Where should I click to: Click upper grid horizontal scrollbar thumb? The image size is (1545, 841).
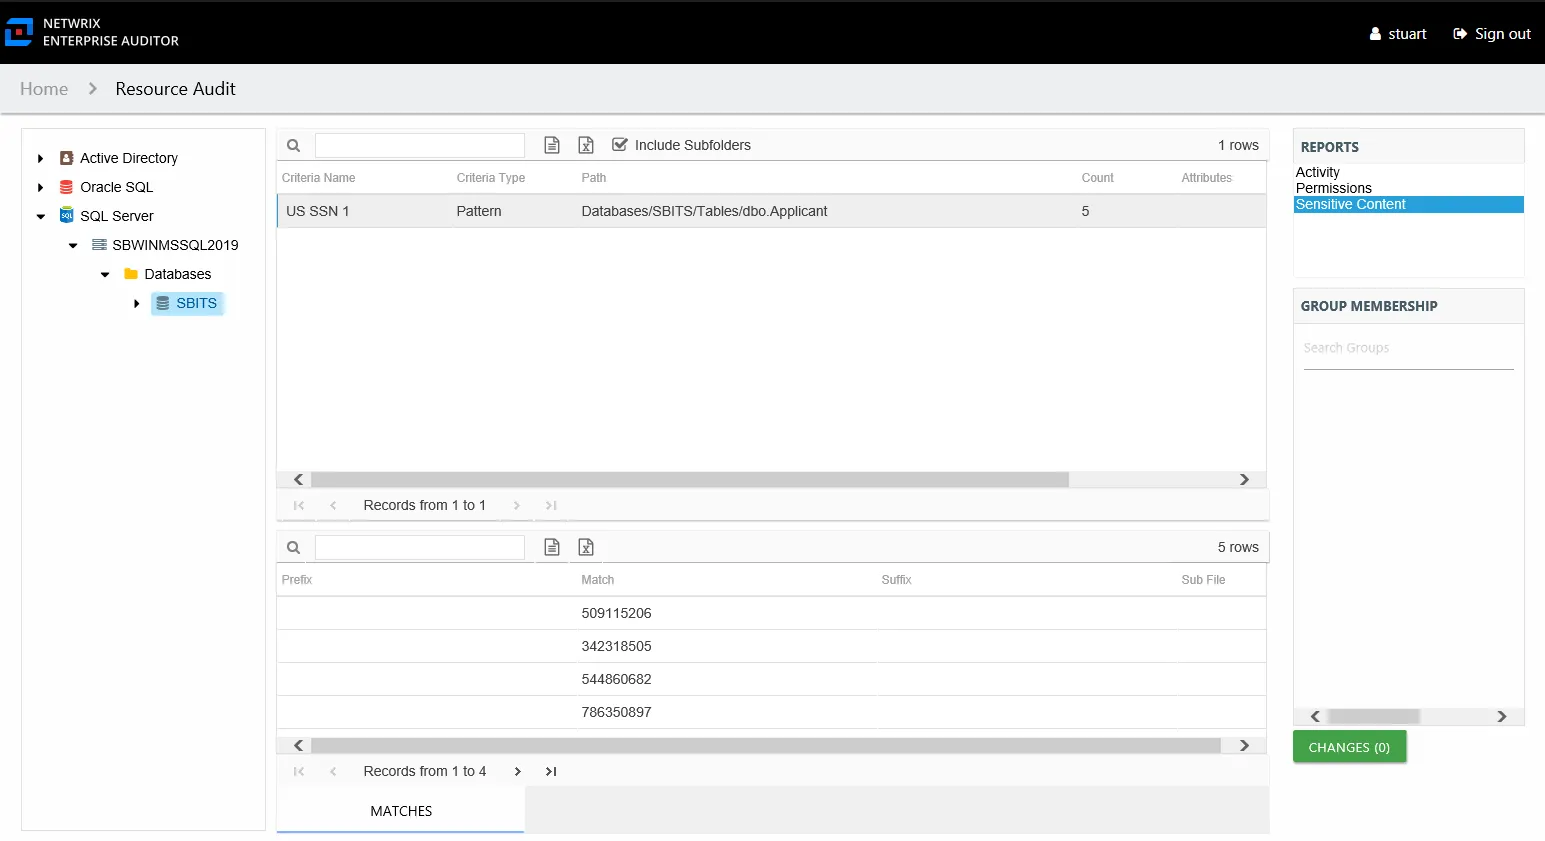pyautogui.click(x=690, y=480)
